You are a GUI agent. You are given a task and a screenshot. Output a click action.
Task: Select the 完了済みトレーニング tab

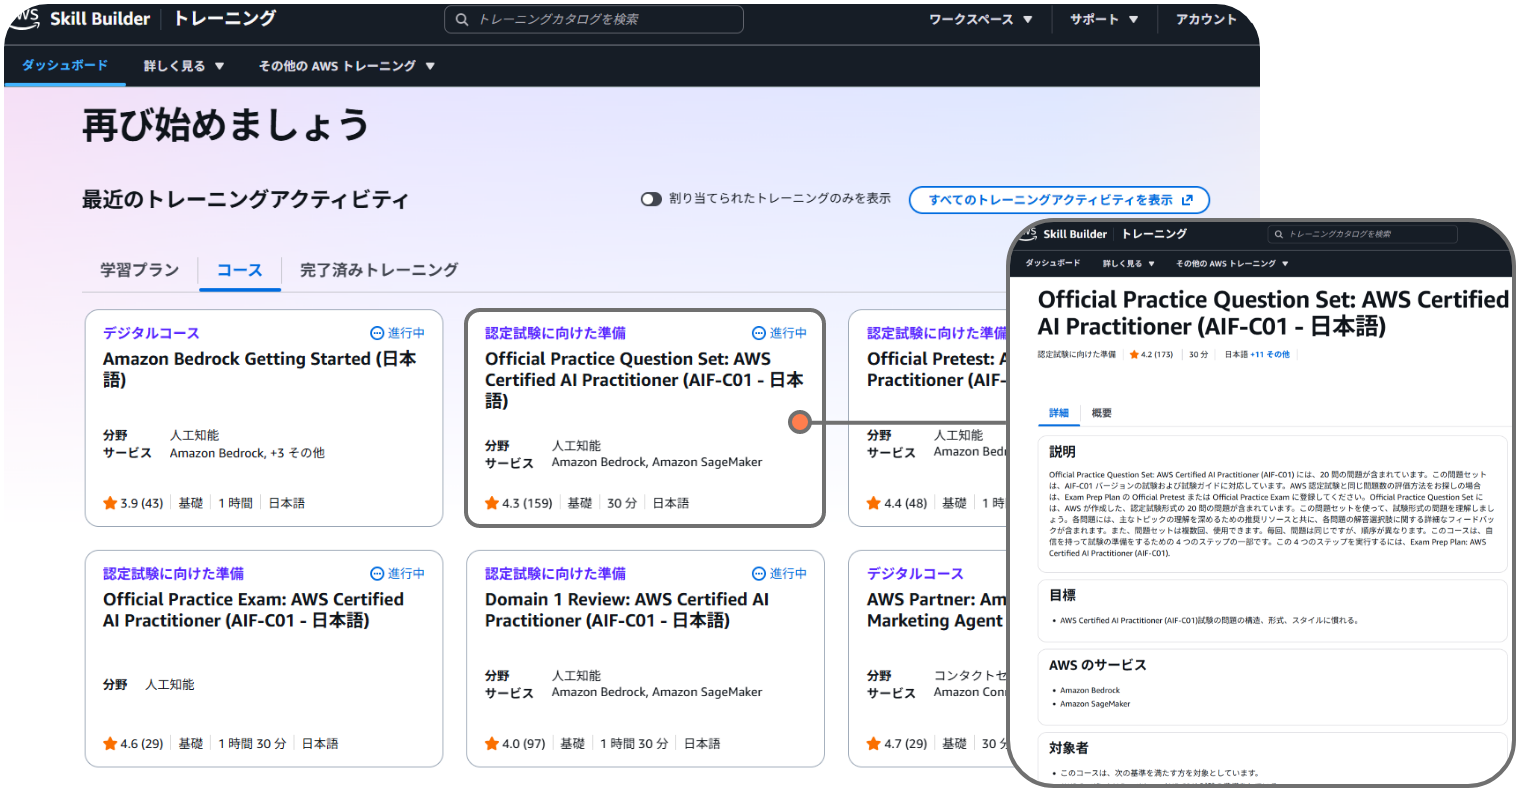tap(379, 270)
